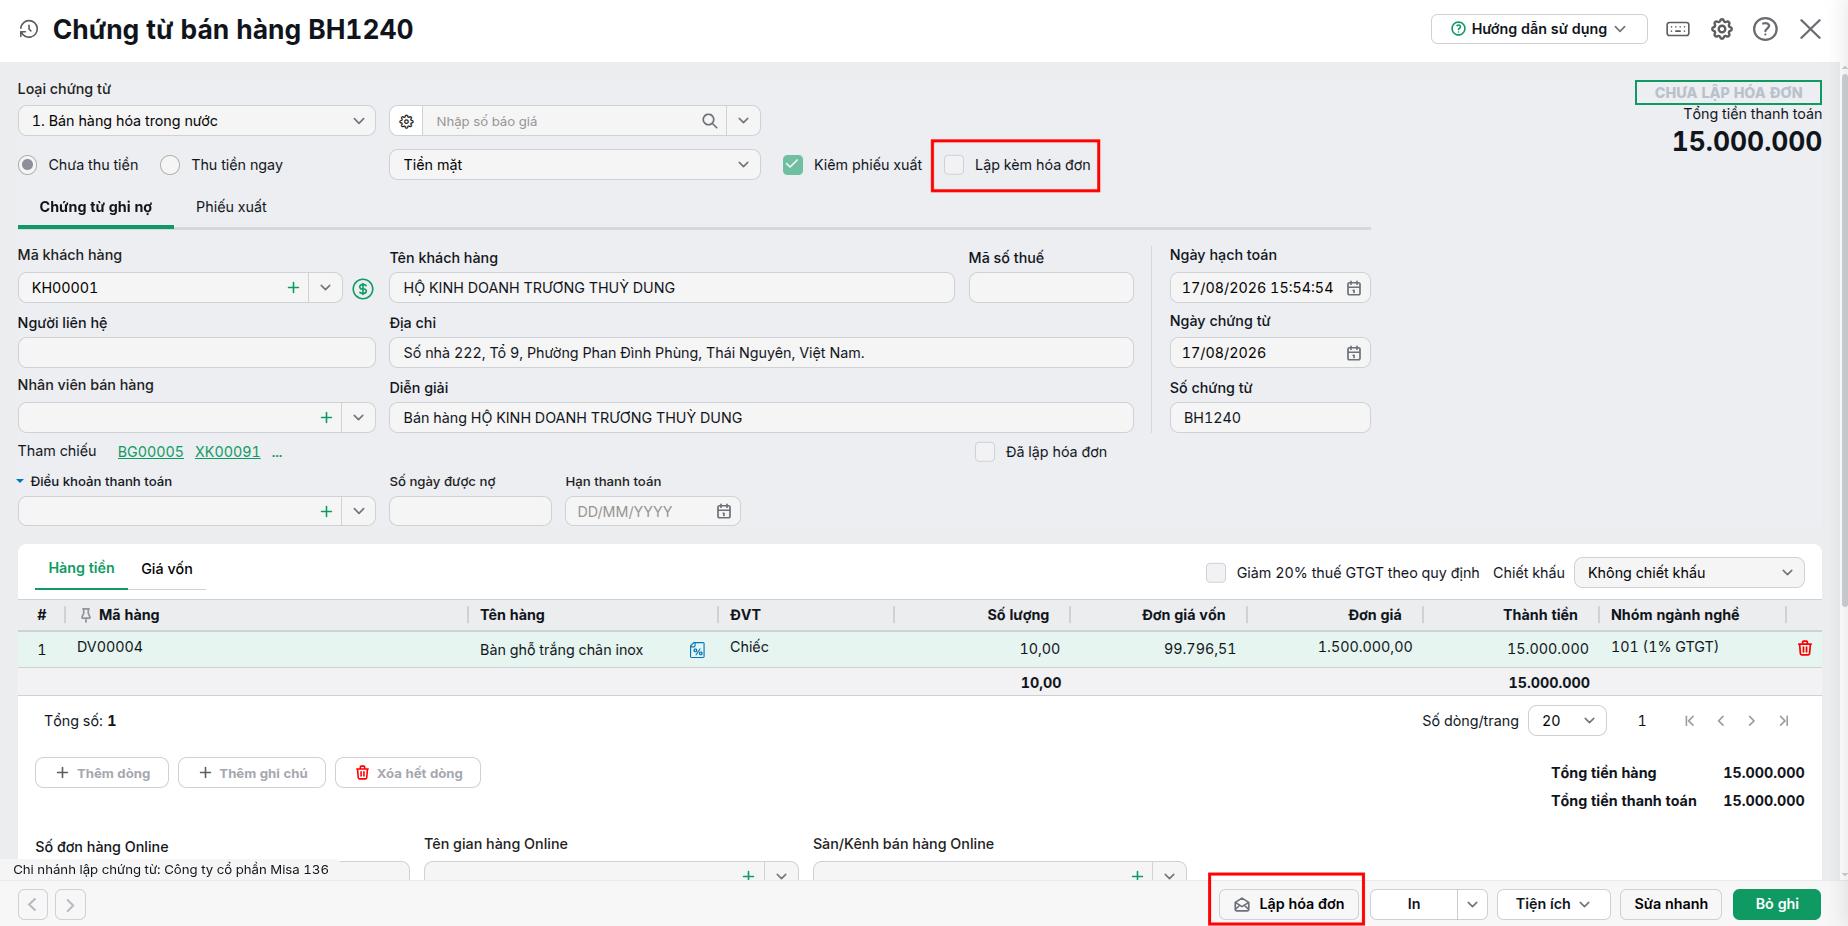Open the Loại chứng từ dropdown
Viewport: 1848px width, 926px height.
click(197, 121)
